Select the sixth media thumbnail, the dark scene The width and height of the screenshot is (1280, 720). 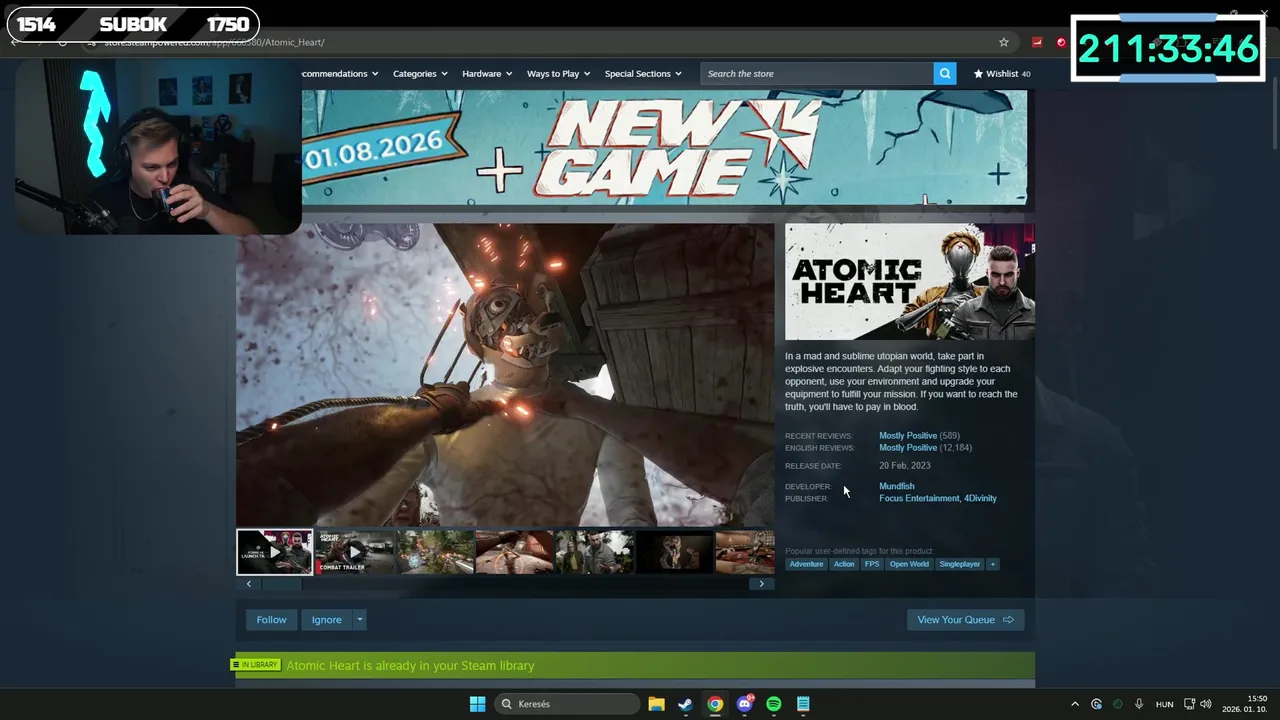[x=674, y=552]
